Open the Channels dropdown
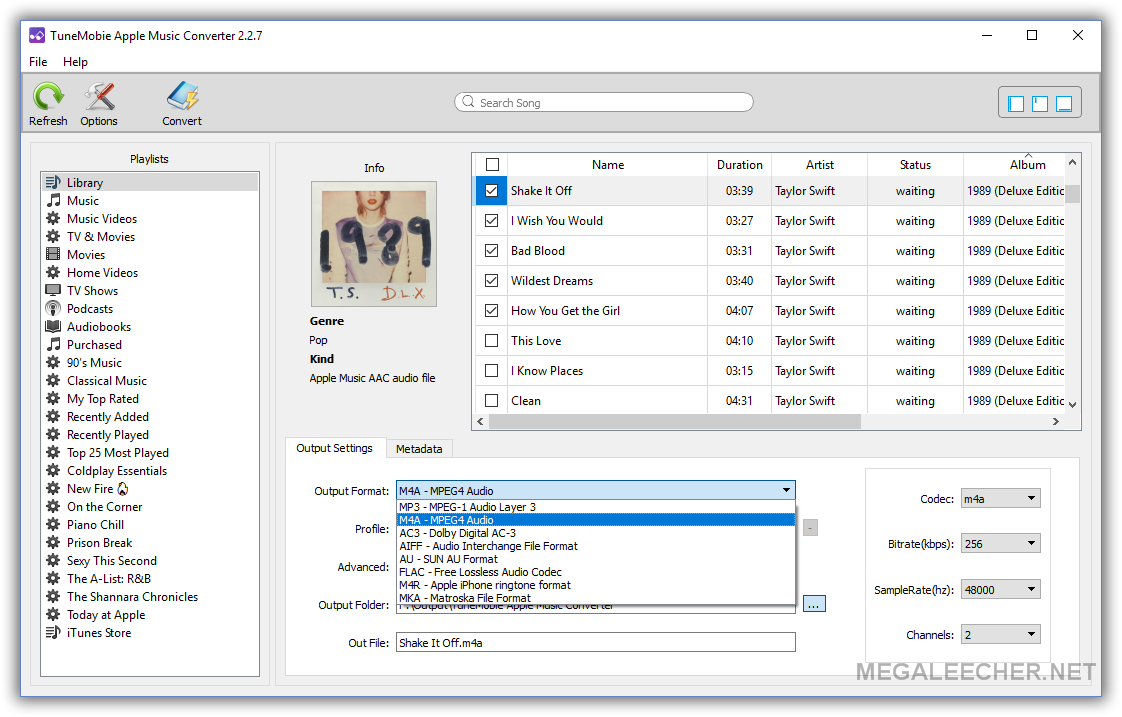The image size is (1122, 717). [1000, 635]
